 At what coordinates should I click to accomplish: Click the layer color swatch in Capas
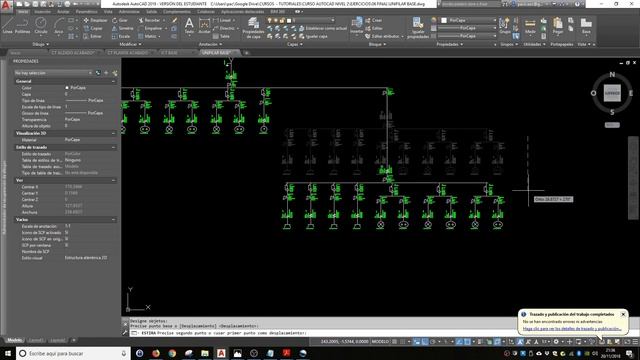pos(289,20)
